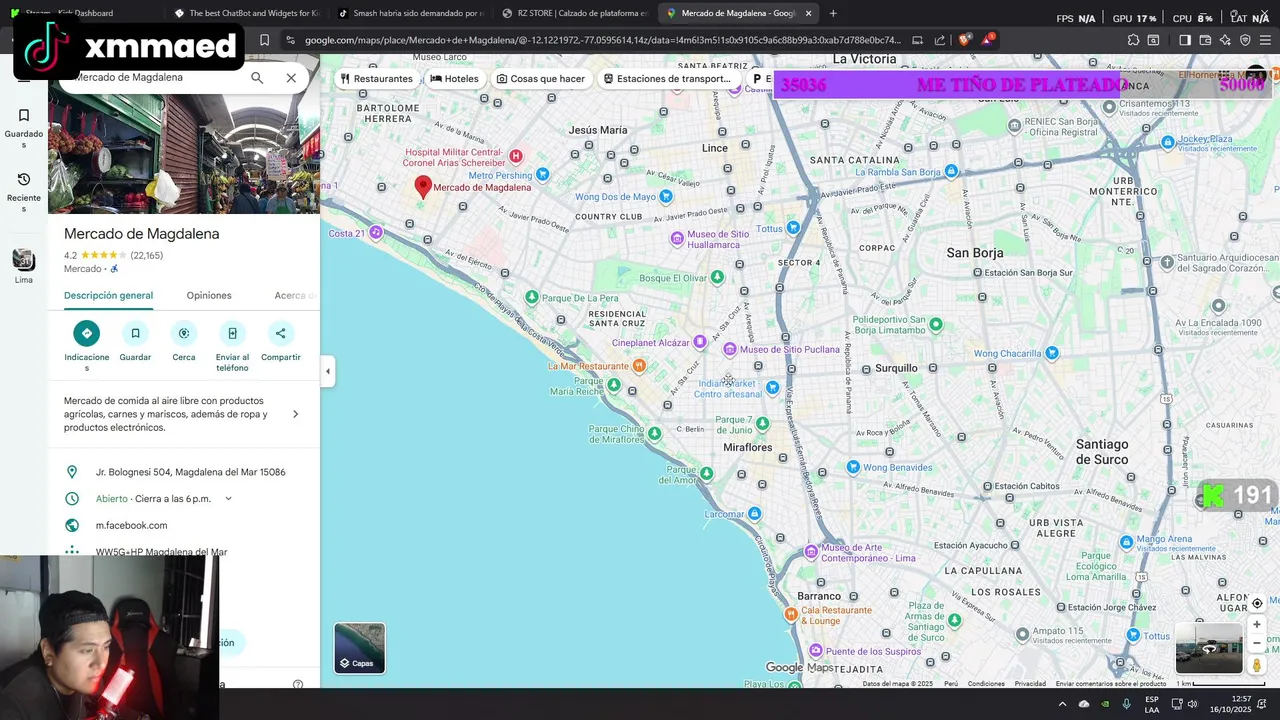Select the Larcomar shopping marker
Image resolution: width=1280 pixels, height=720 pixels.
click(x=754, y=513)
